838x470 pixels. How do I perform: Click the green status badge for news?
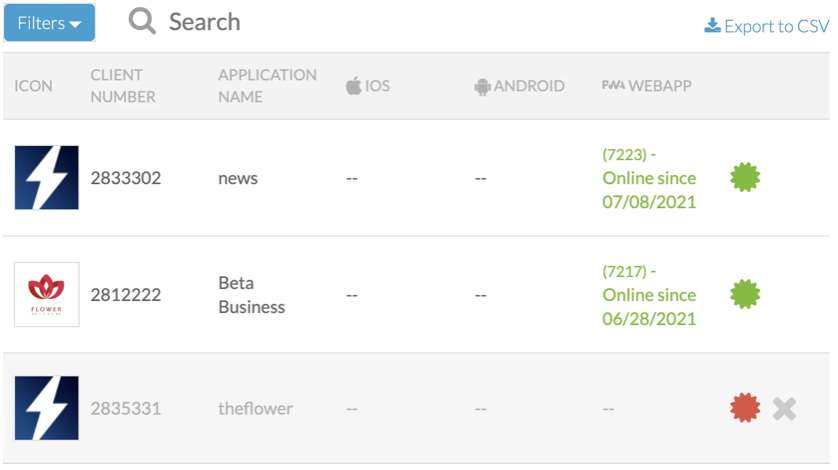click(745, 178)
